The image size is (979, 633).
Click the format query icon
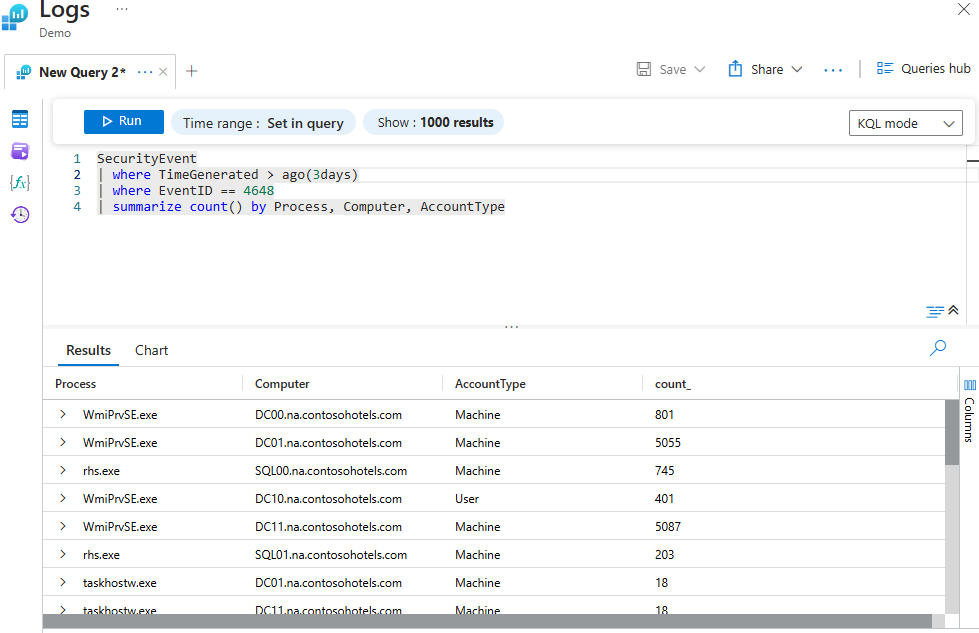click(x=935, y=312)
